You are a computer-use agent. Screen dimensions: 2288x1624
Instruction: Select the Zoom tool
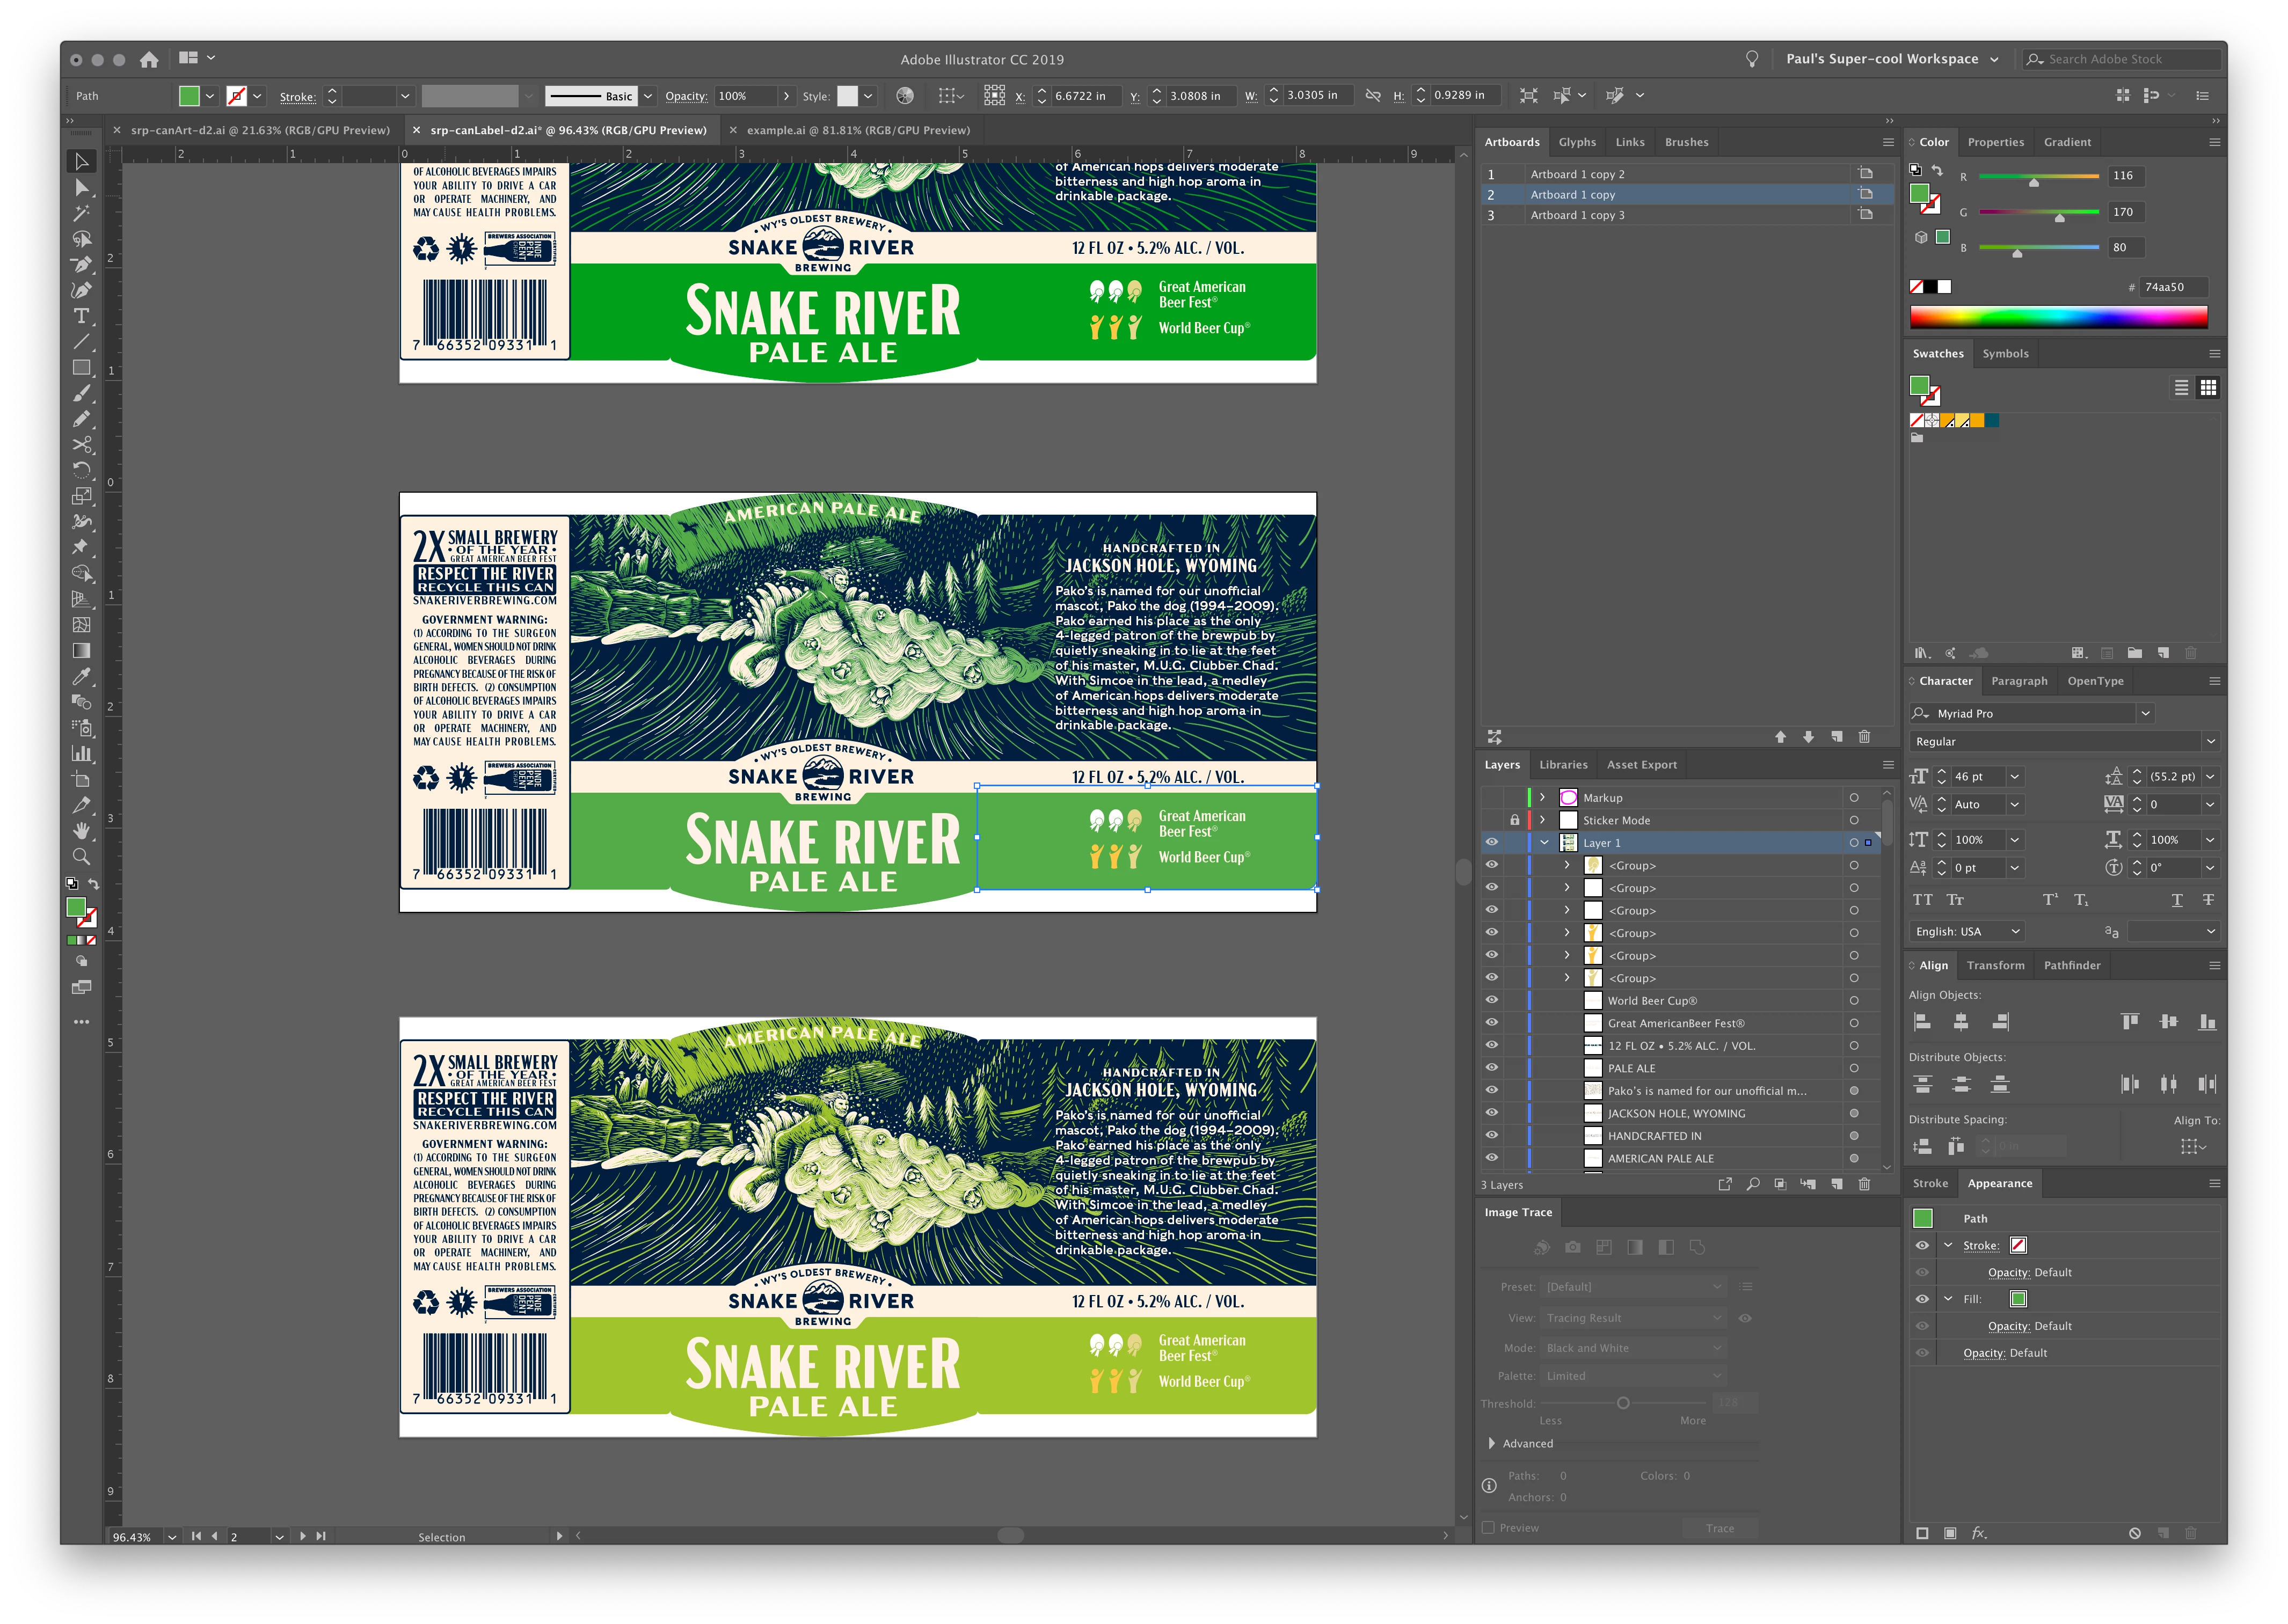click(82, 857)
